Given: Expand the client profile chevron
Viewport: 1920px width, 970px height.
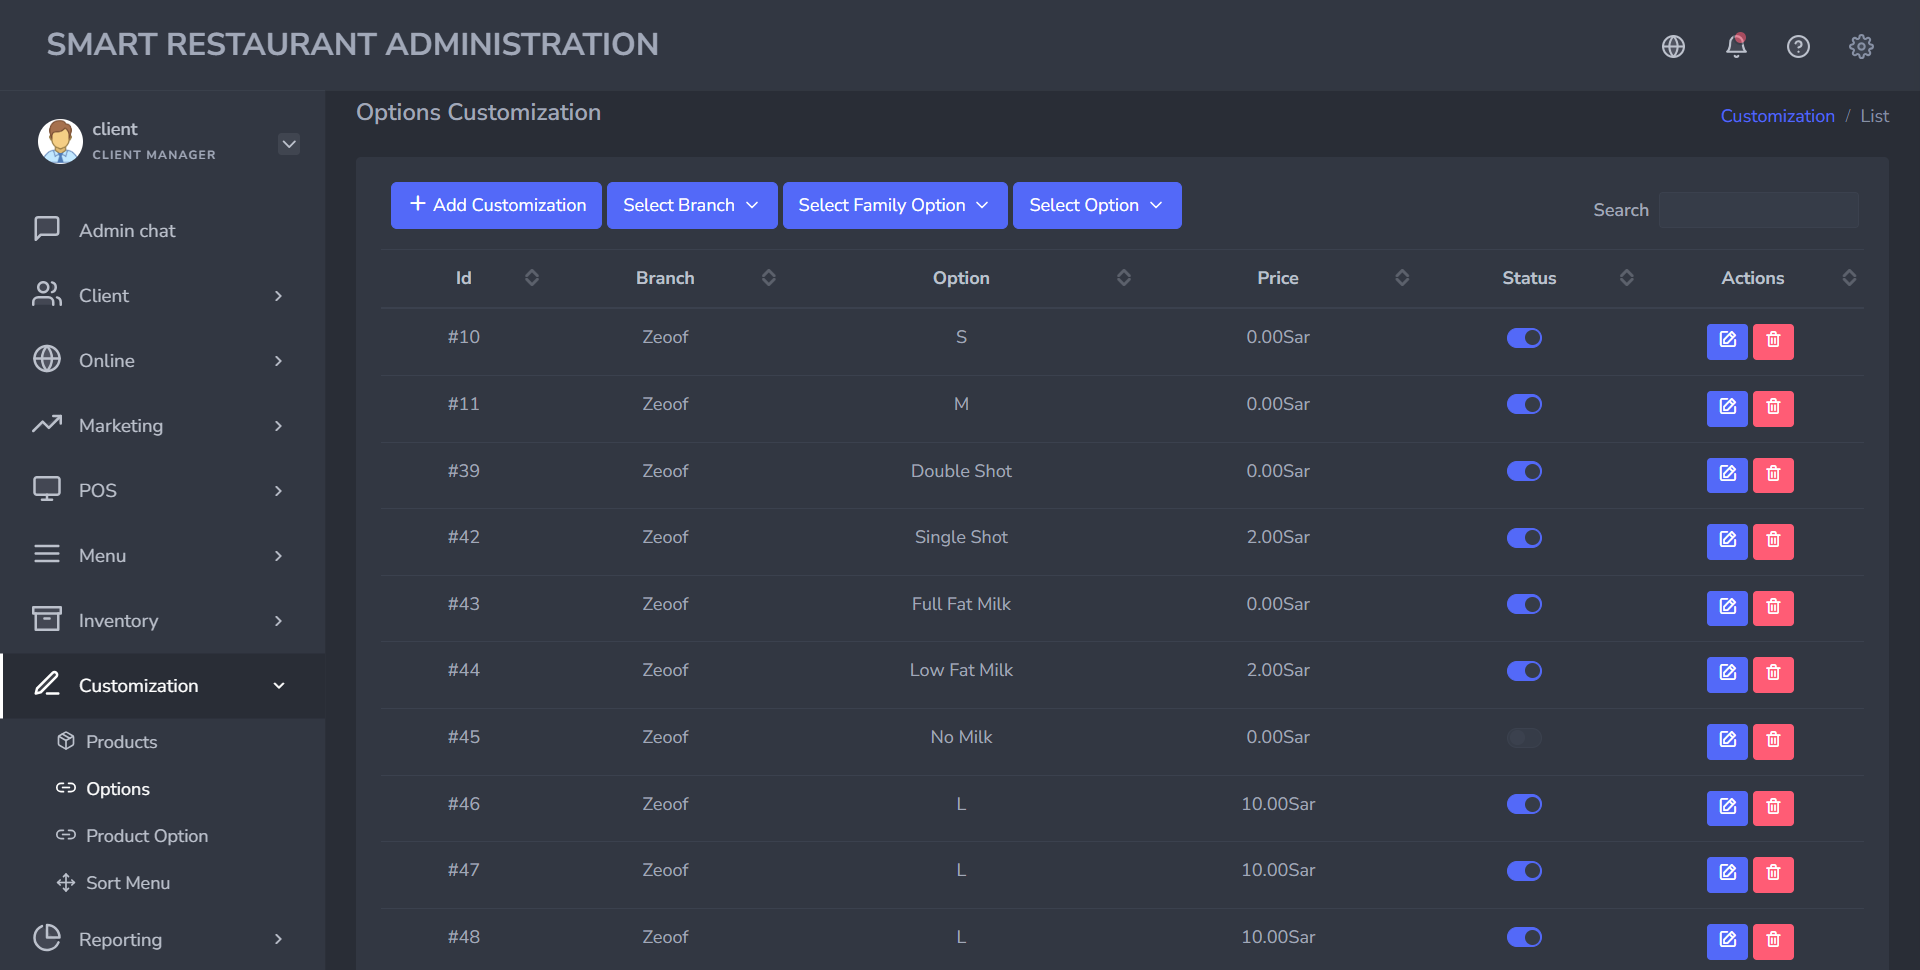Looking at the screenshot, I should click(x=289, y=144).
